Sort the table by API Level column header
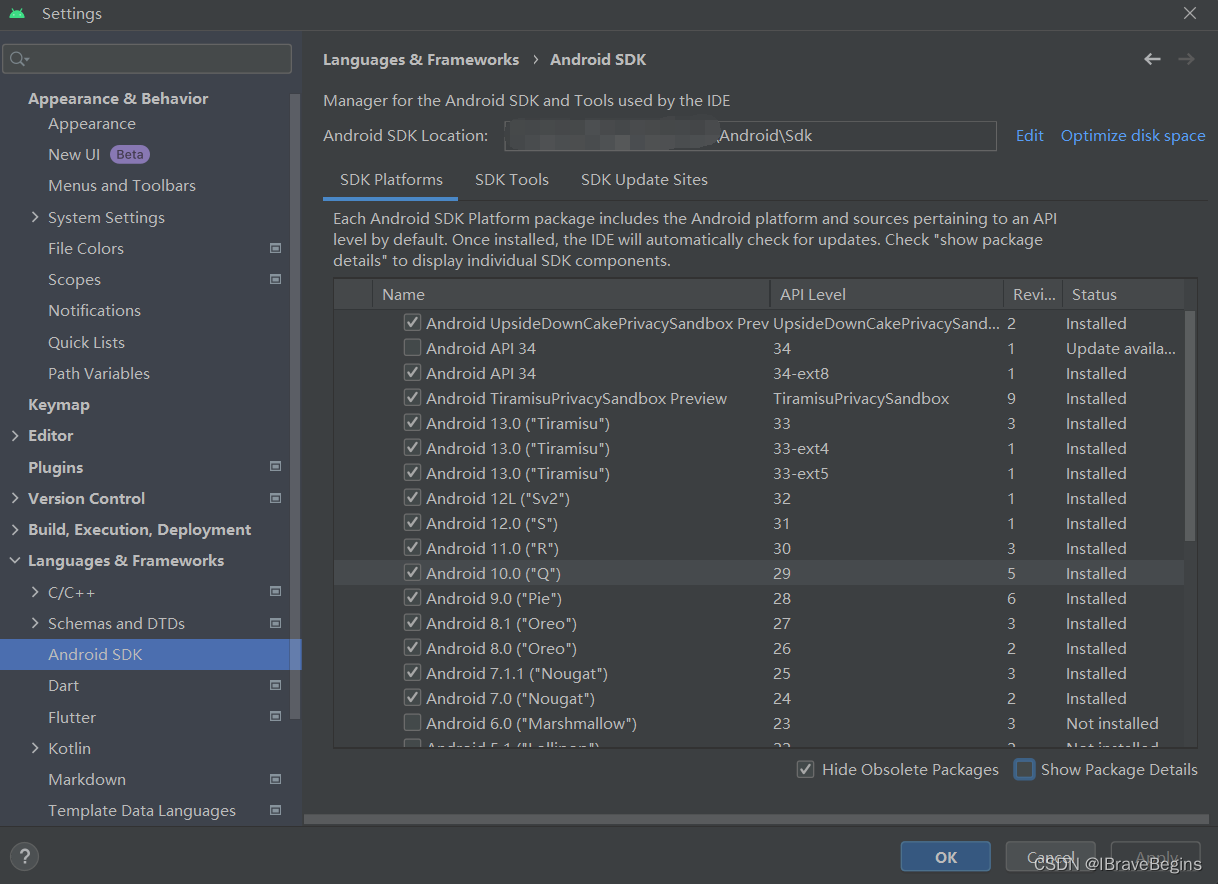Screen dimensions: 1218x884 pyautogui.click(x=886, y=294)
